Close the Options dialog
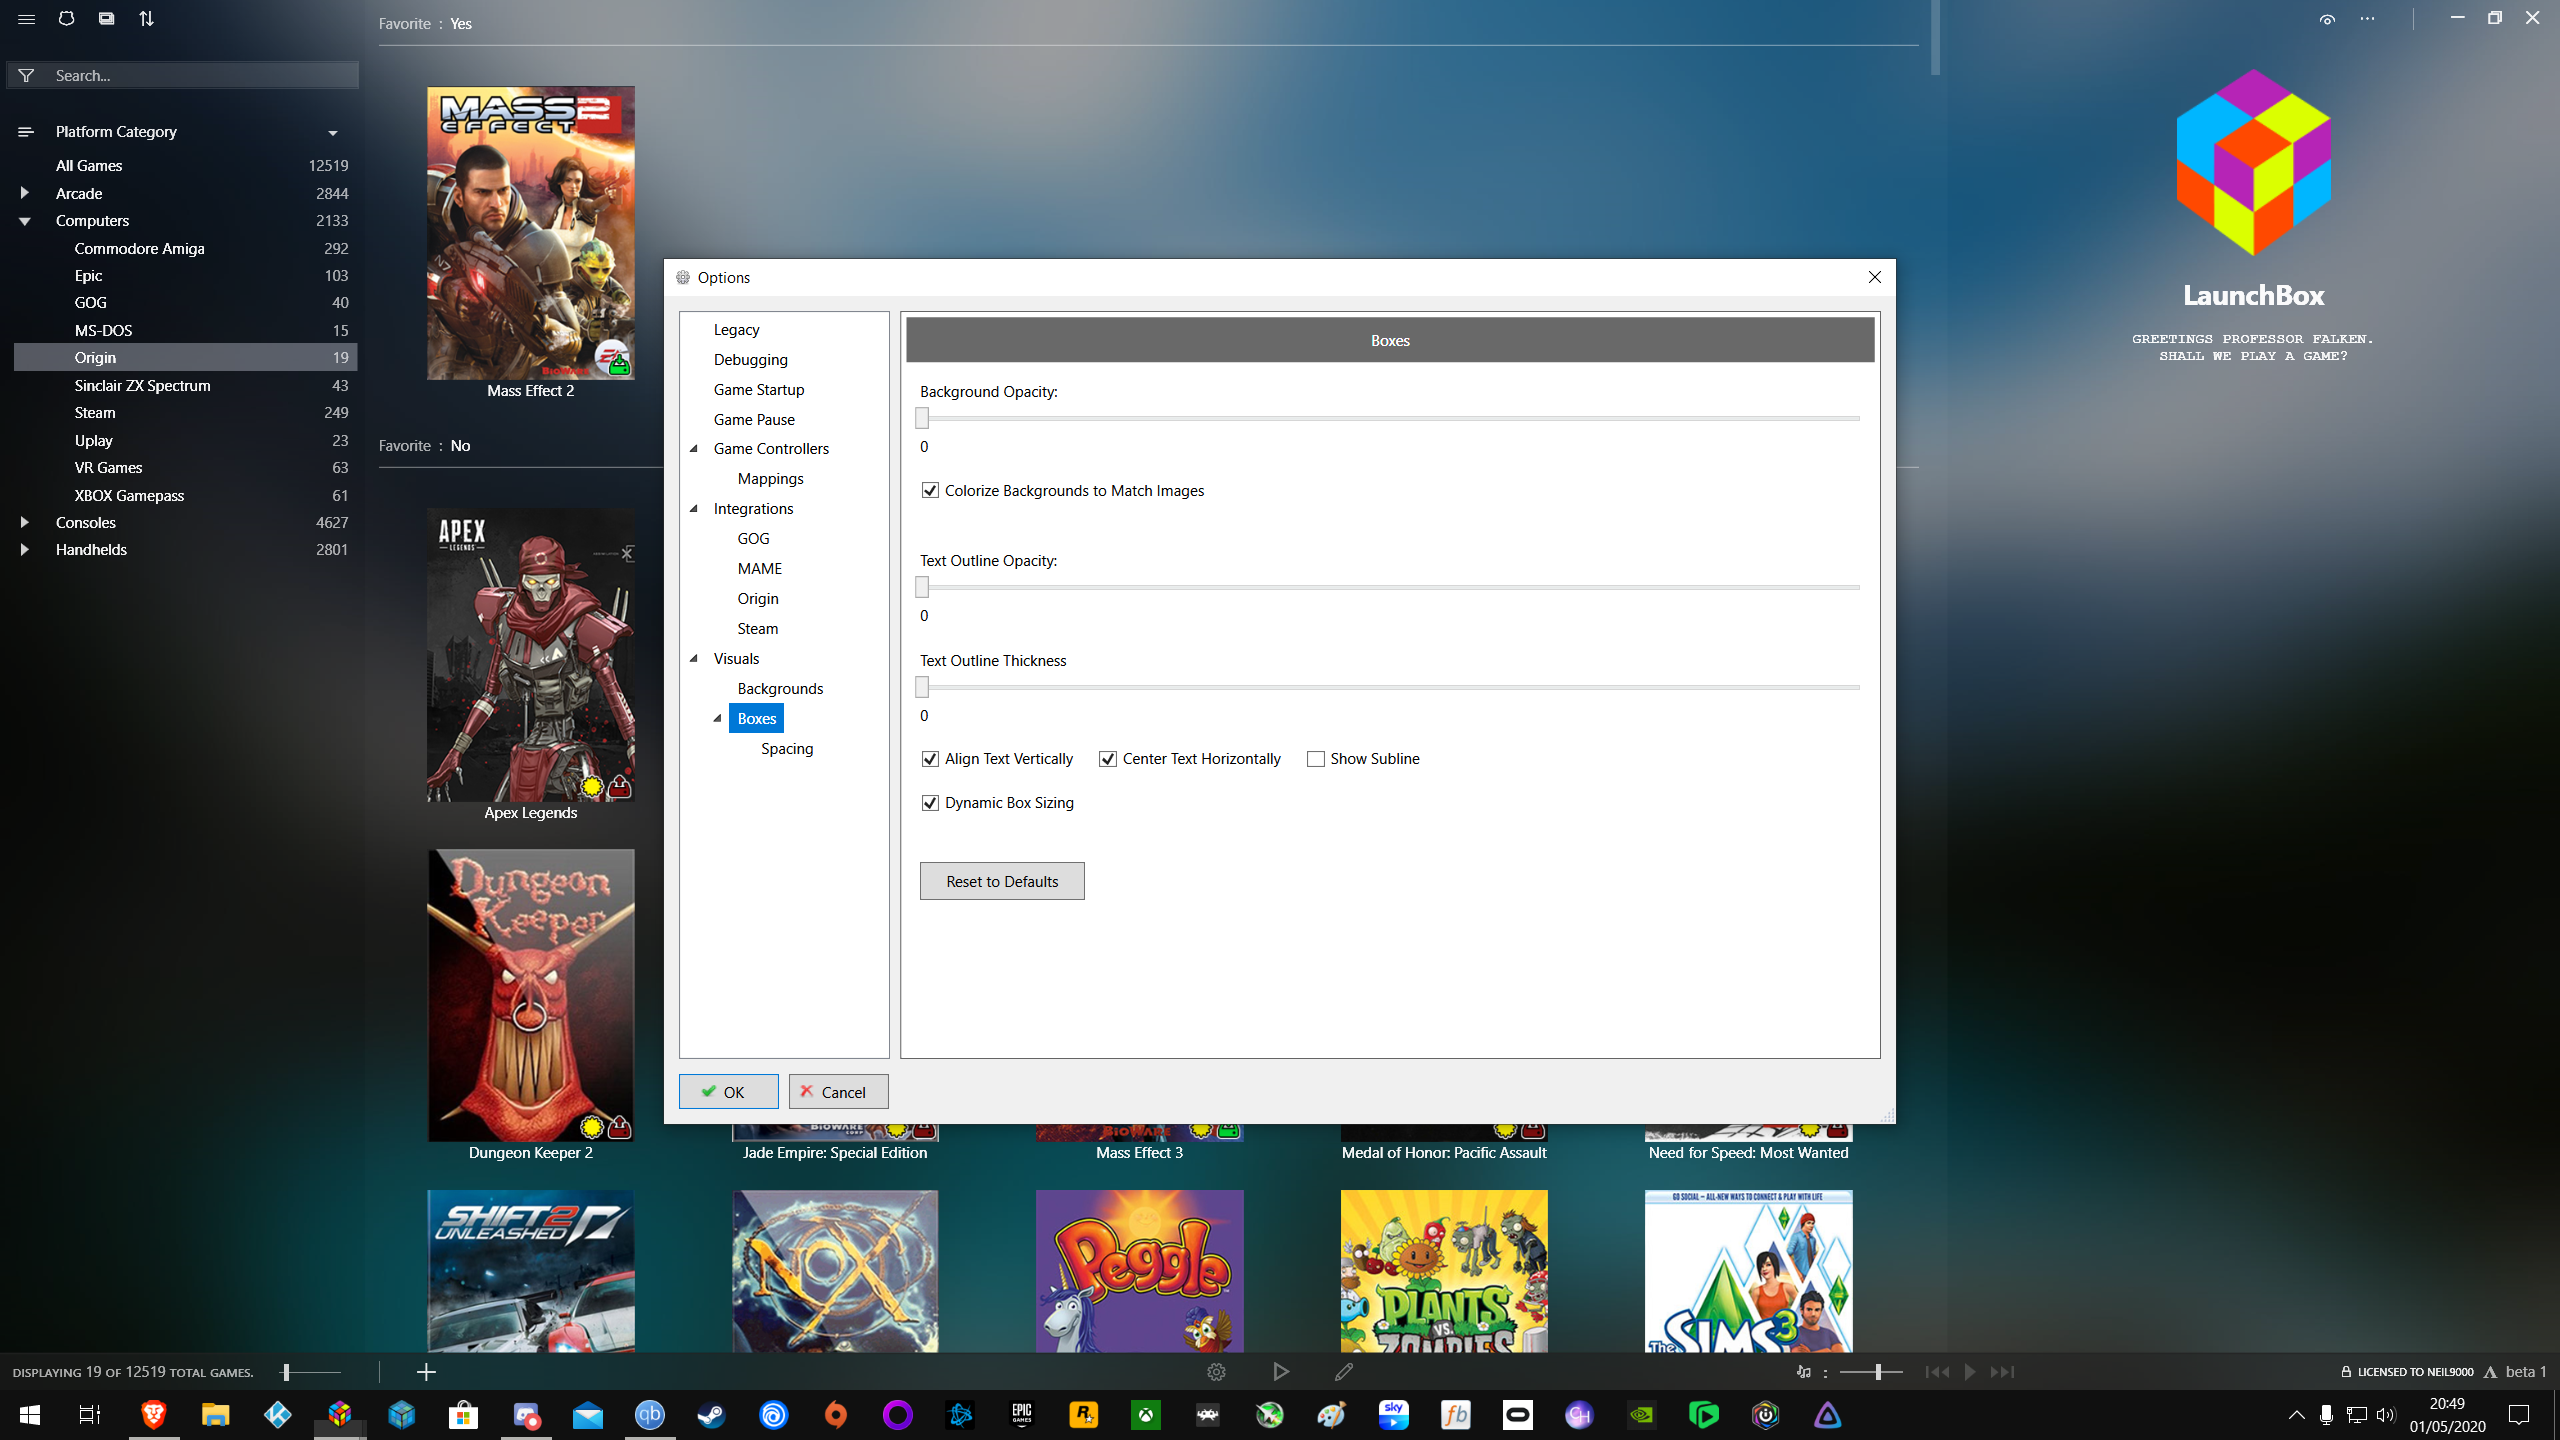 tap(1875, 277)
